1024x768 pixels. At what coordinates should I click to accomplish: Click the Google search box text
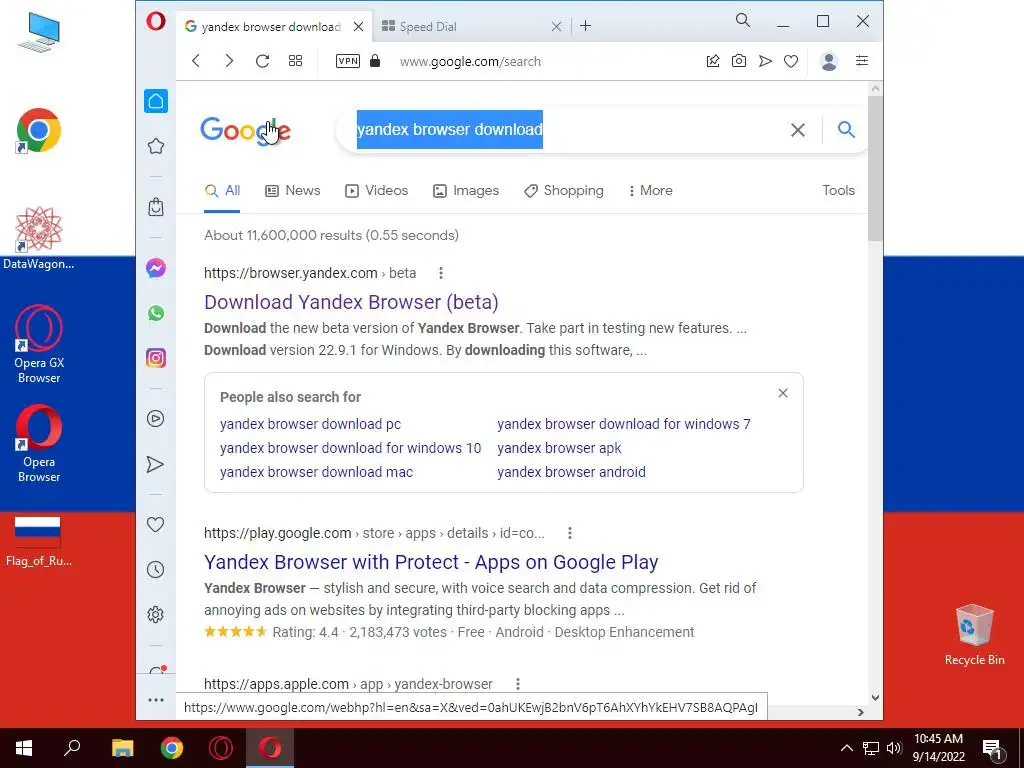449,129
